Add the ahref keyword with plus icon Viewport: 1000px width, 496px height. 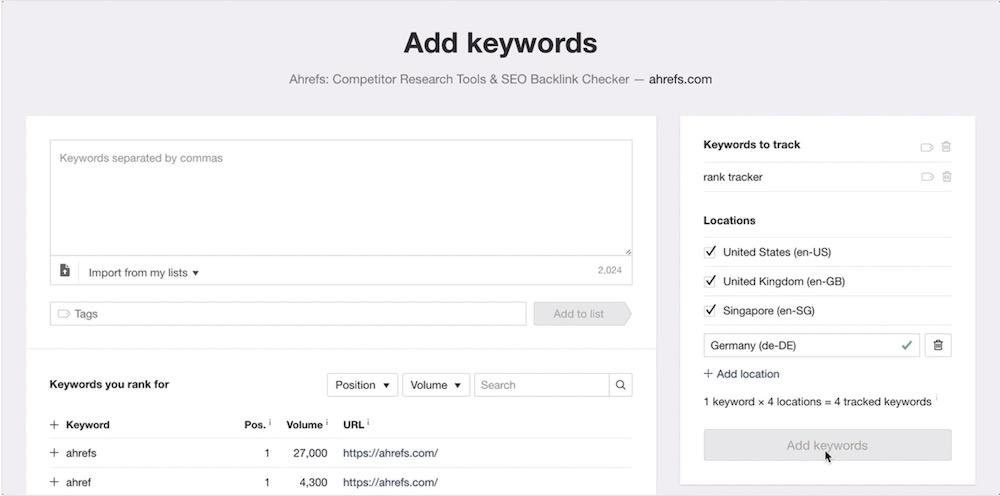(x=54, y=482)
